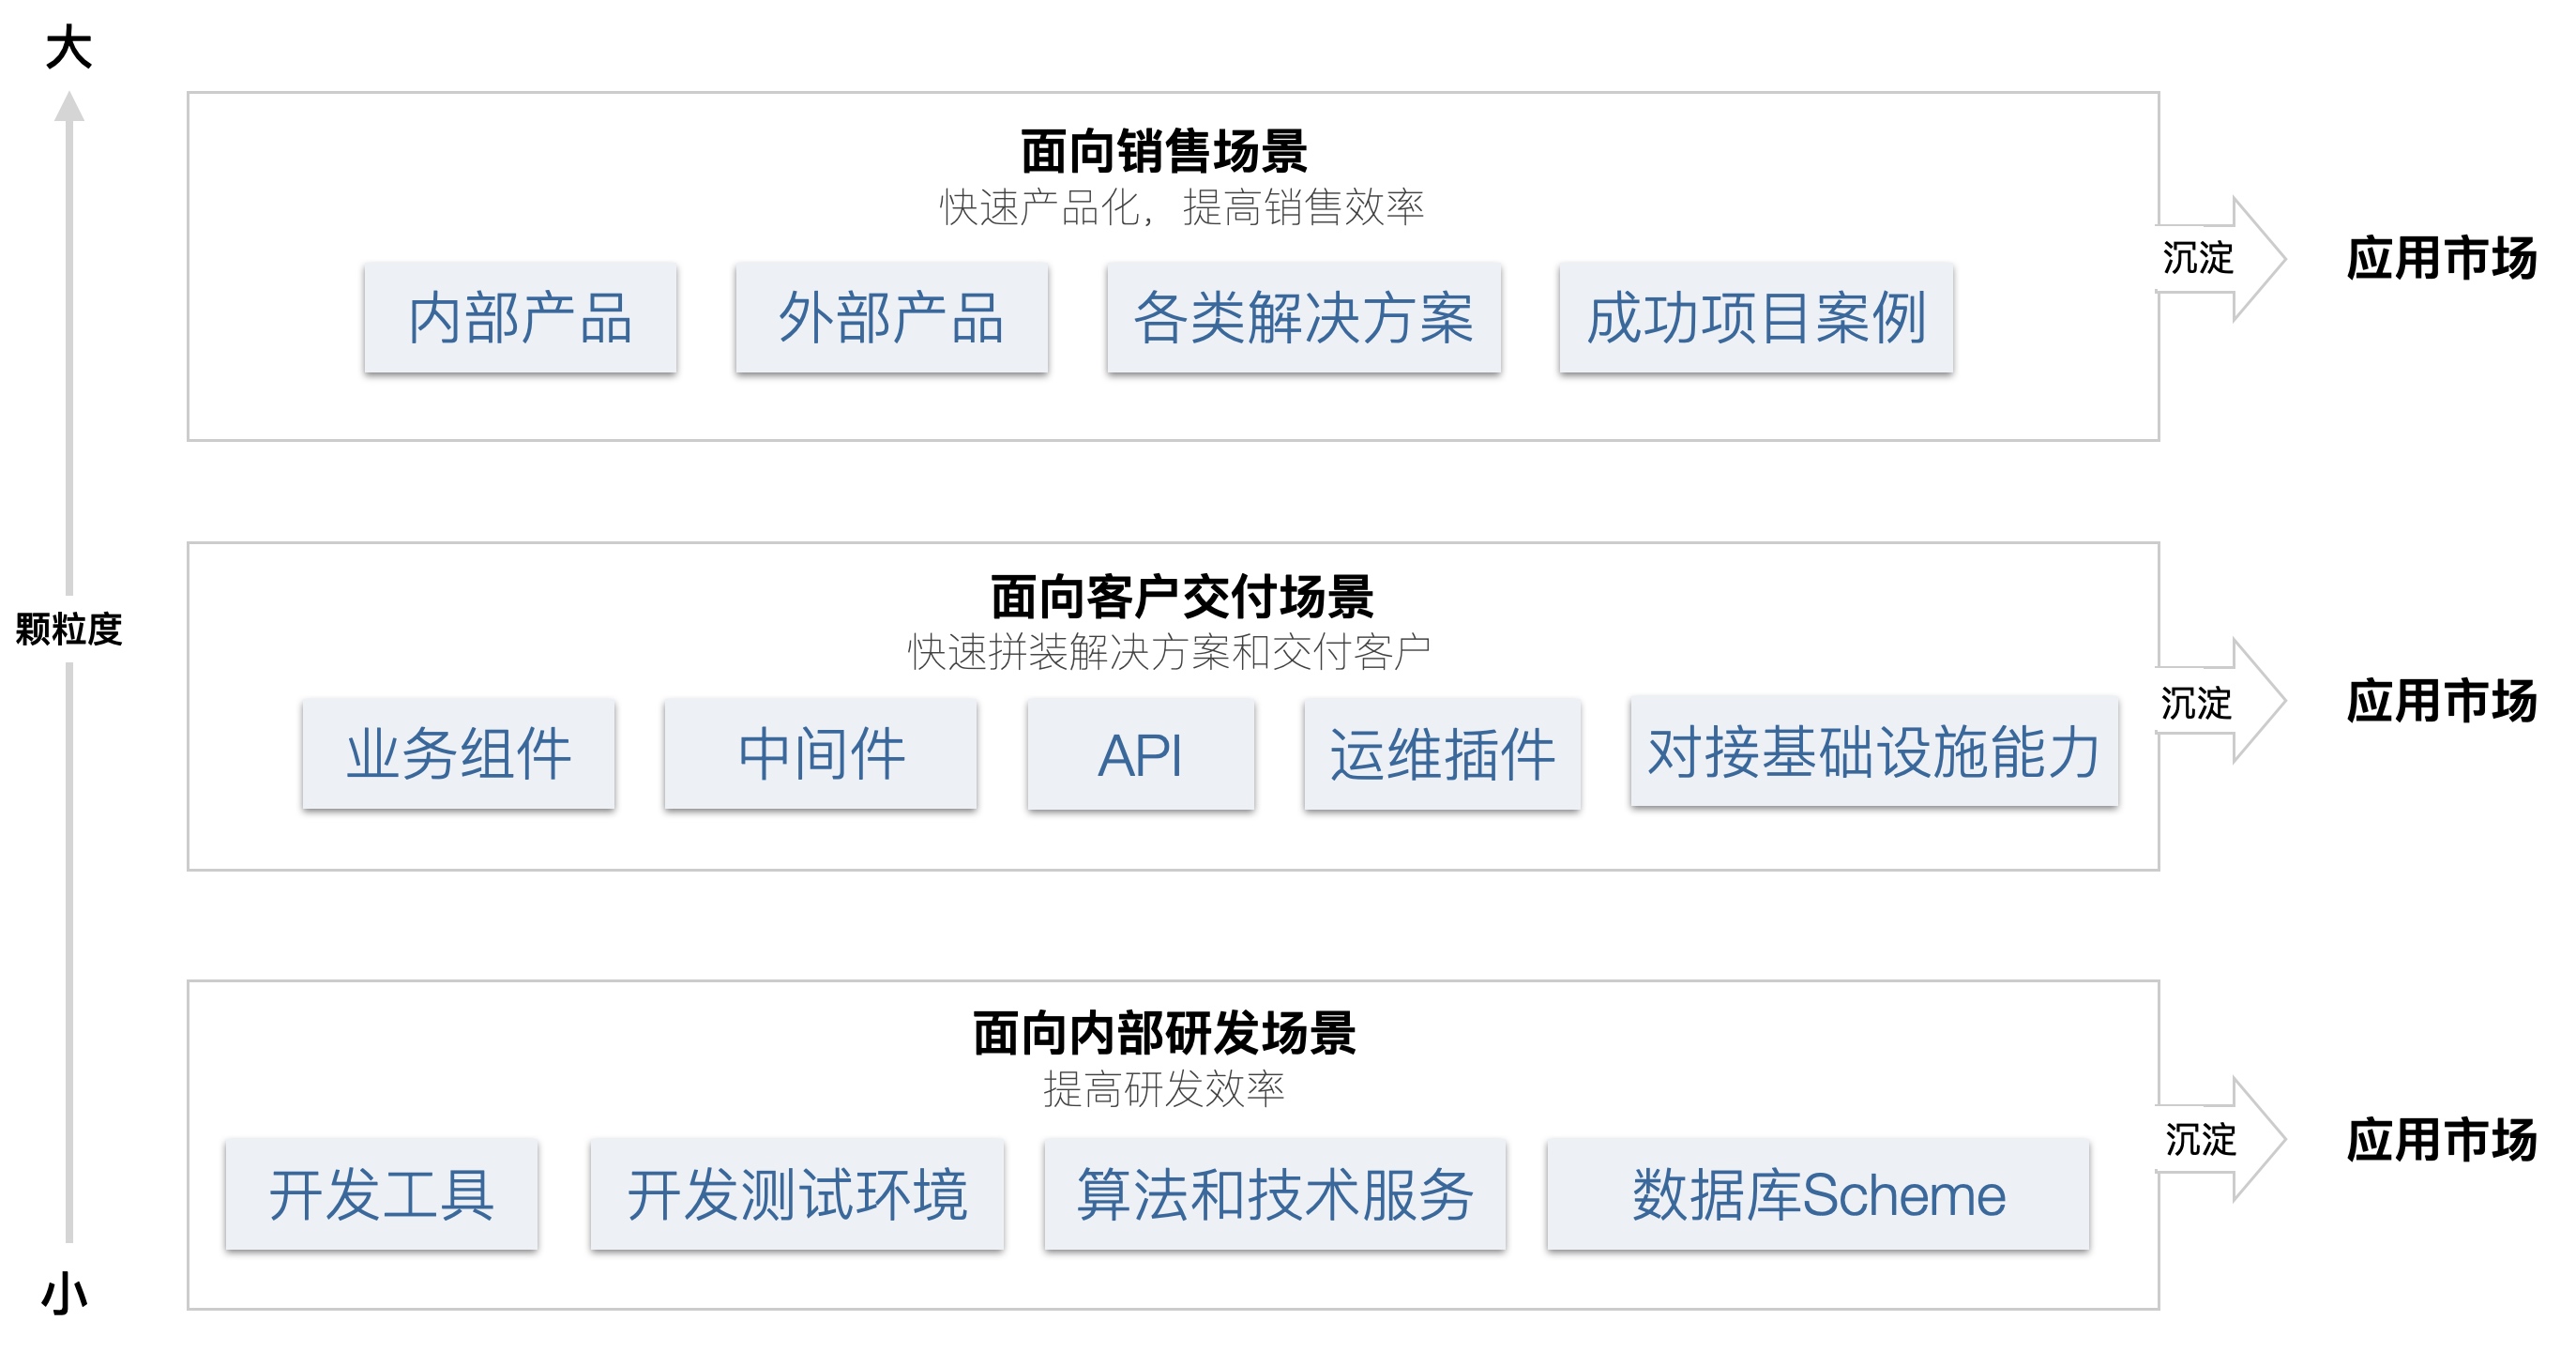Click the 运维插件 box
The width and height of the screenshot is (2576, 1351).
[x=1442, y=753]
